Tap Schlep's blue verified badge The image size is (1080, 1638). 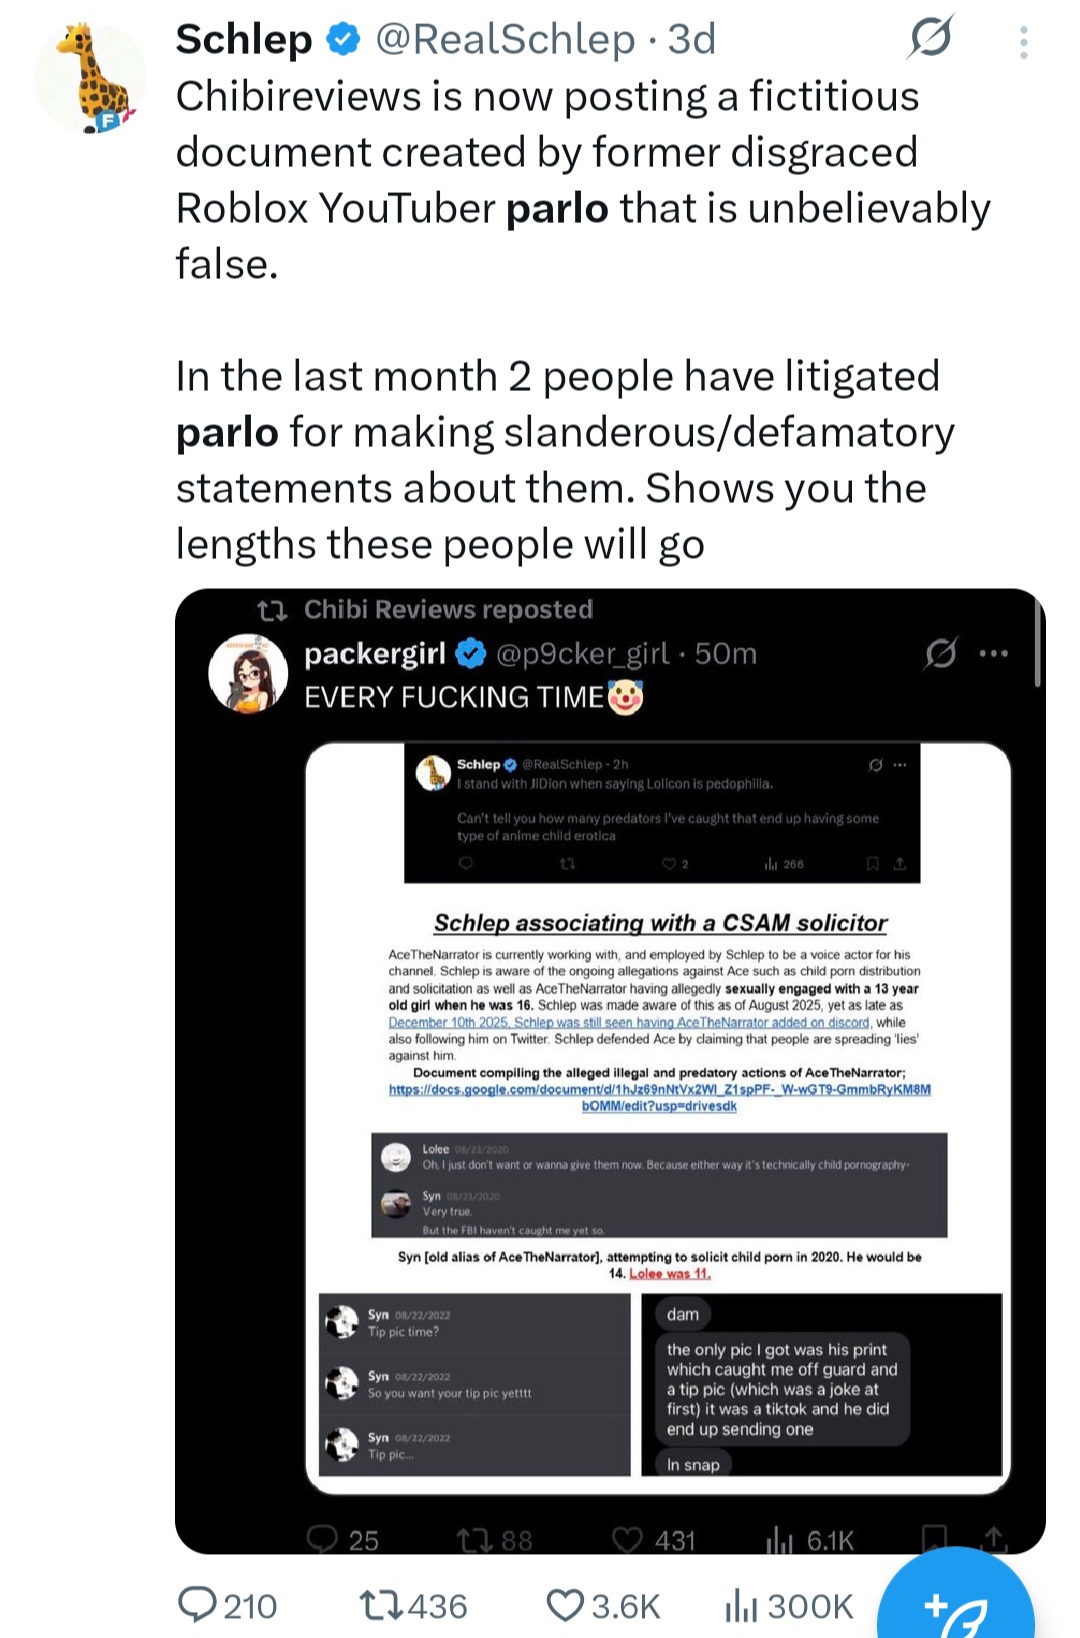coord(343,39)
